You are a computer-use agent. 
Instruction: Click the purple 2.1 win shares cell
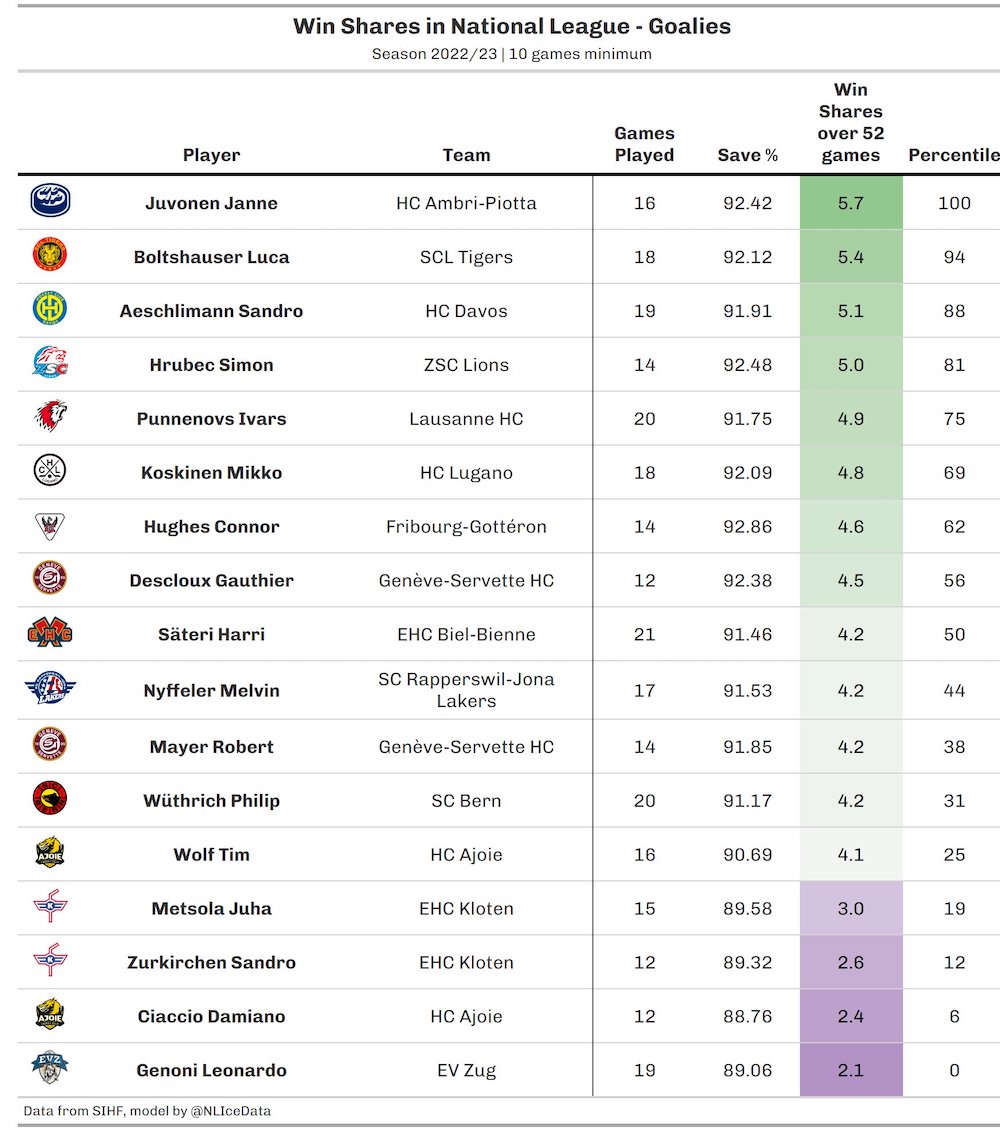[851, 1070]
